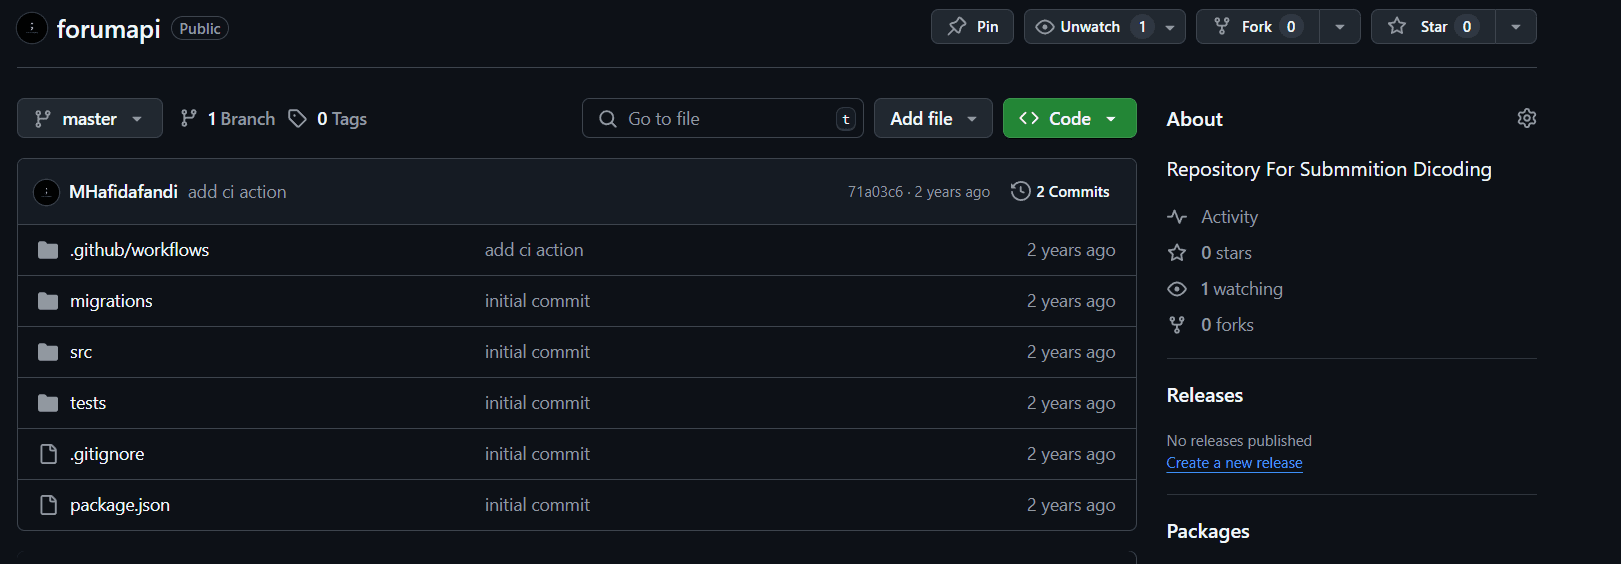This screenshot has width=1621, height=564.
Task: Click the fork icon beside 0 forks
Action: pos(1177,325)
